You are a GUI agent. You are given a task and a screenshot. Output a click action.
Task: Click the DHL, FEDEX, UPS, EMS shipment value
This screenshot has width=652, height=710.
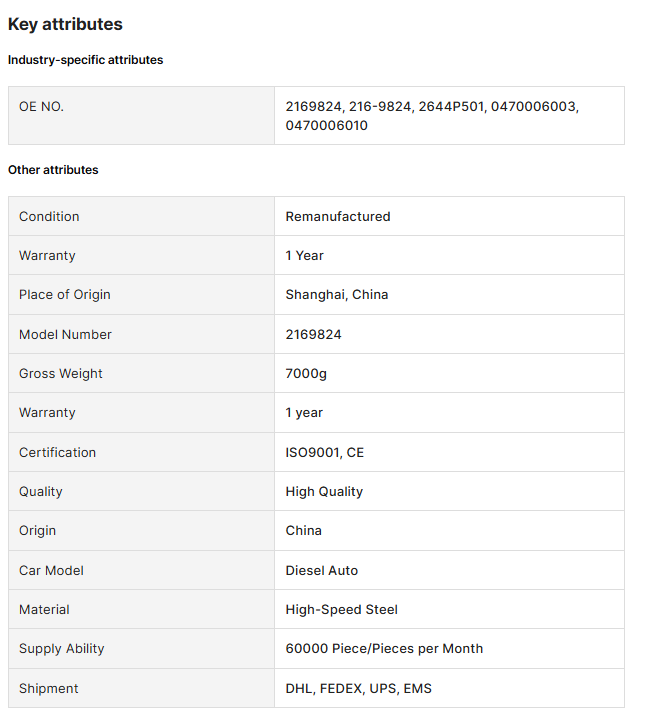tap(358, 688)
